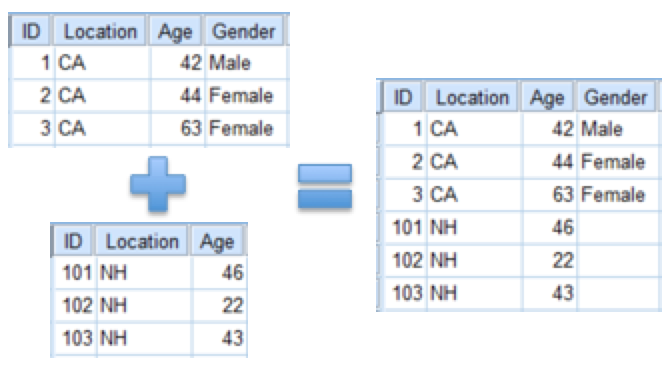Screen dimensions: 672x368
Task: Select empty Gender cell for ID 101 row
Action: click(618, 227)
